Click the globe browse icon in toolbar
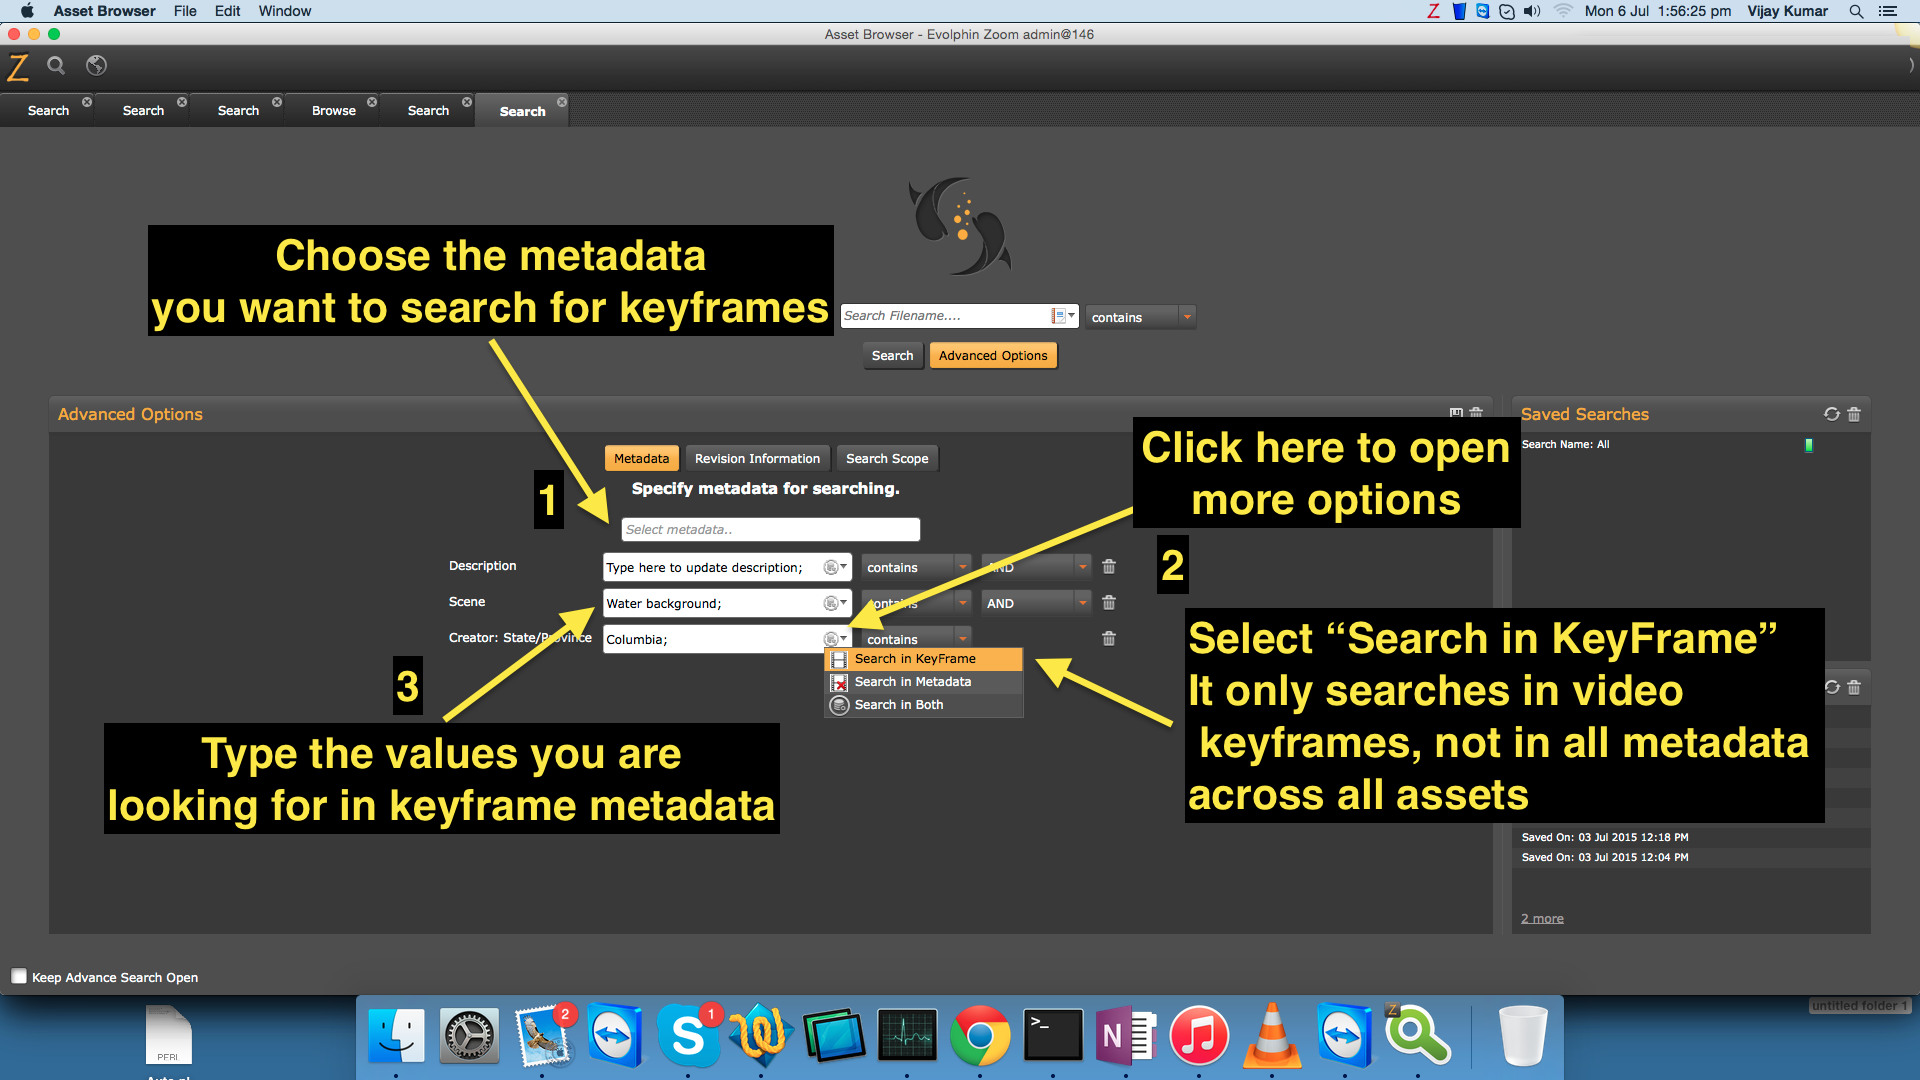This screenshot has width=1920, height=1080. pos(96,66)
